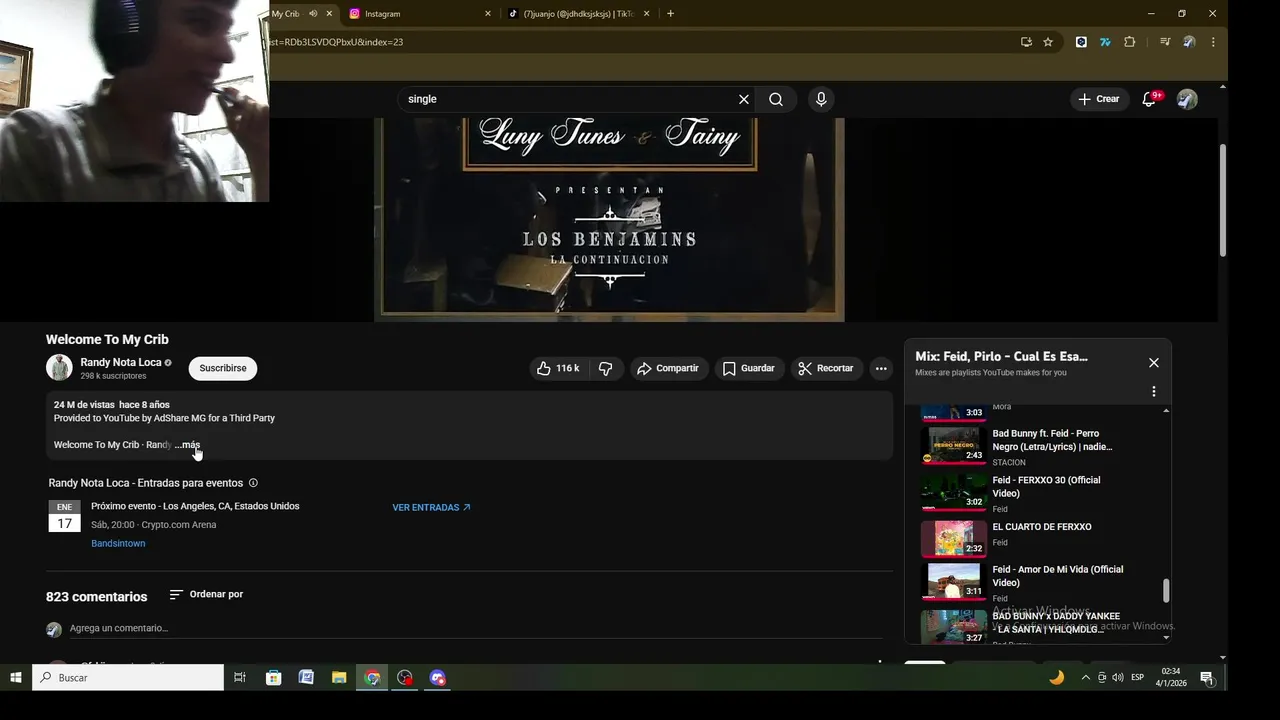Open media controls icon in Chrome toolbar
Image resolution: width=1280 pixels, height=720 pixels.
pos(1165,42)
